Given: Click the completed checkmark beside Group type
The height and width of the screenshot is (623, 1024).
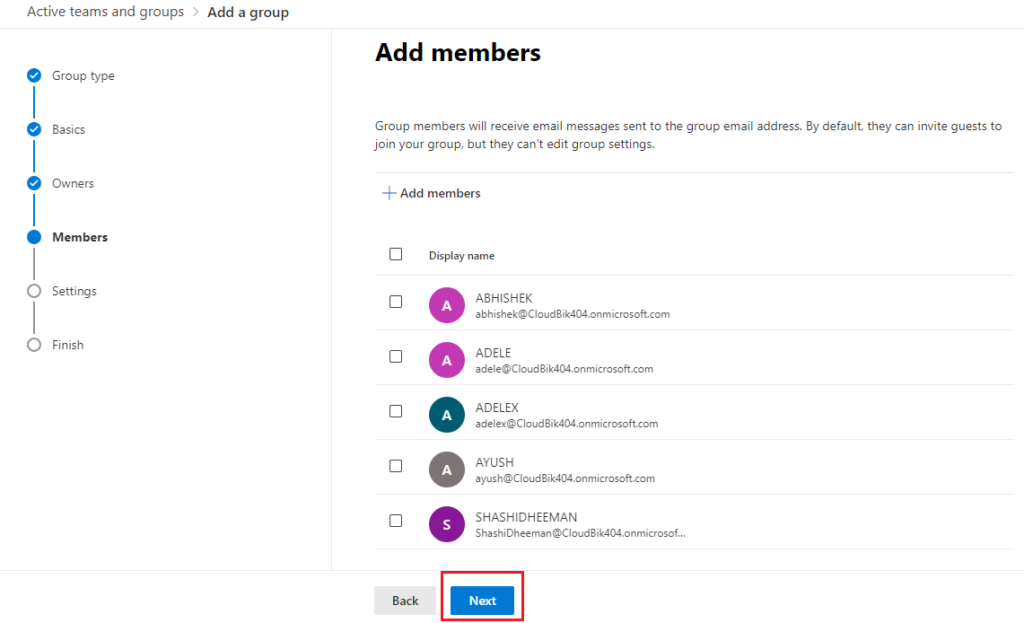Looking at the screenshot, I should [x=33, y=75].
